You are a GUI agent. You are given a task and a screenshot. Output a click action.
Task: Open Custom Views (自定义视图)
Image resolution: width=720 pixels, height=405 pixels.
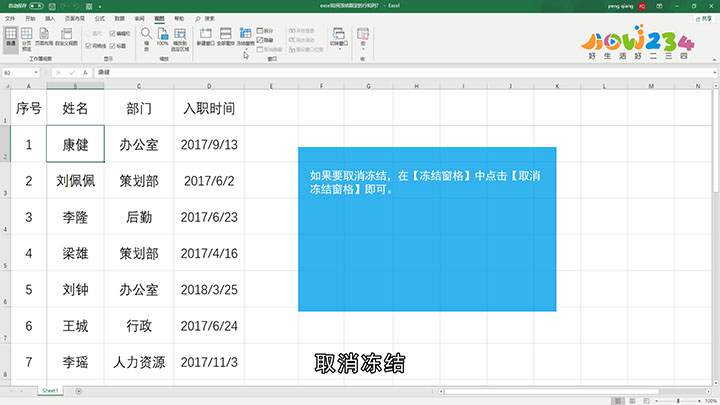point(67,37)
